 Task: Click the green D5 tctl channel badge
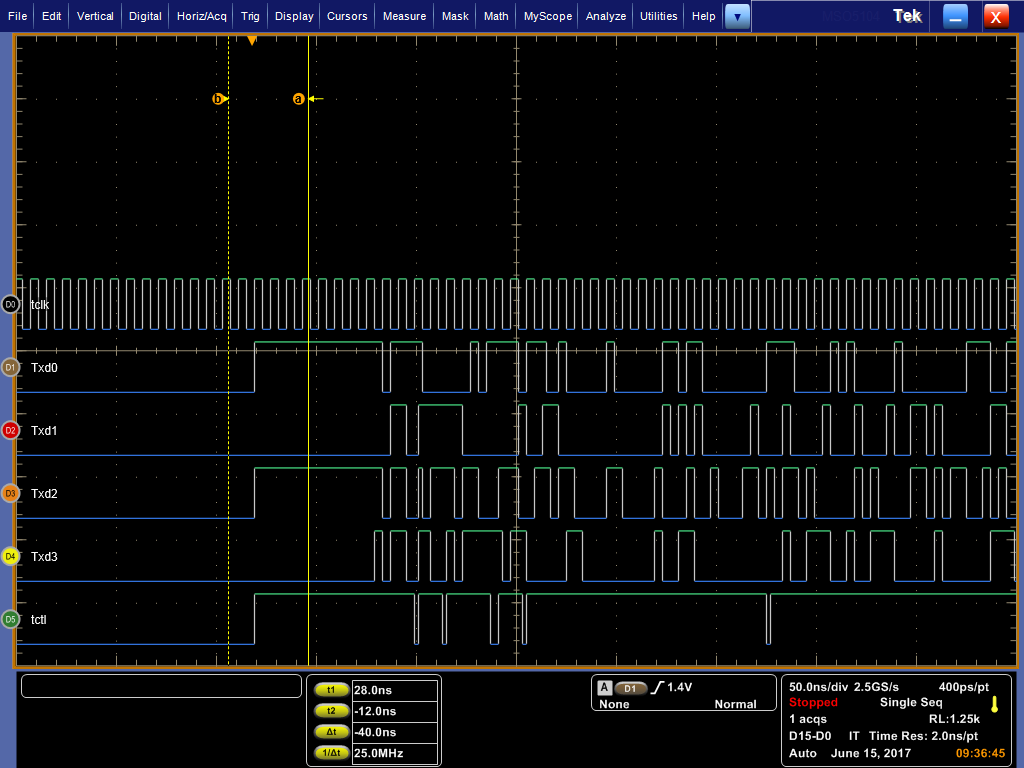click(x=10, y=619)
